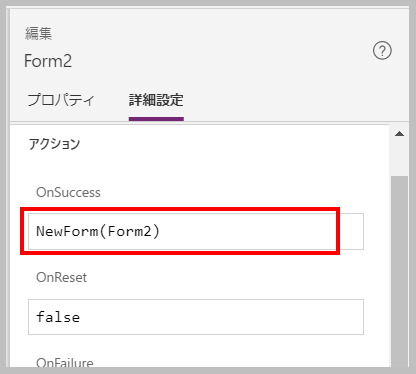Click the panel's vertical scrollbar thumb
Image resolution: width=416 pixels, height=374 pixels.
(x=399, y=271)
